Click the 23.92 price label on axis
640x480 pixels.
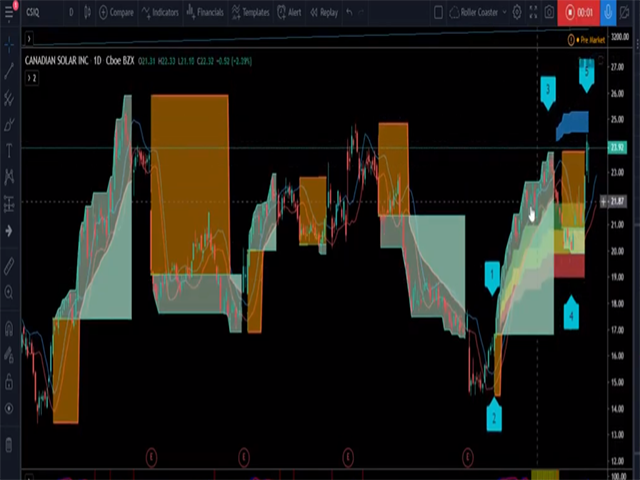(x=618, y=147)
